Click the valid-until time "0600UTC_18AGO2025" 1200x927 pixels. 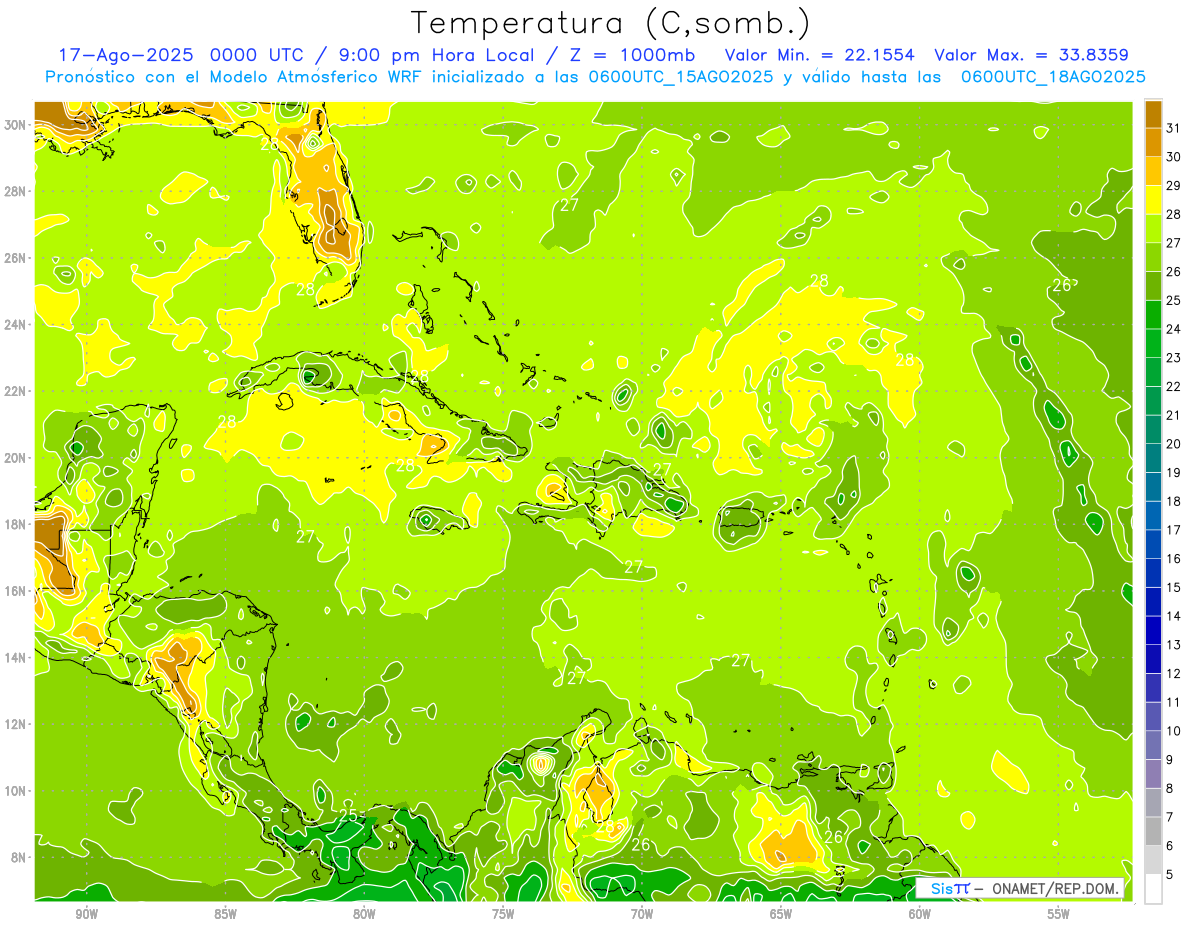click(1053, 77)
